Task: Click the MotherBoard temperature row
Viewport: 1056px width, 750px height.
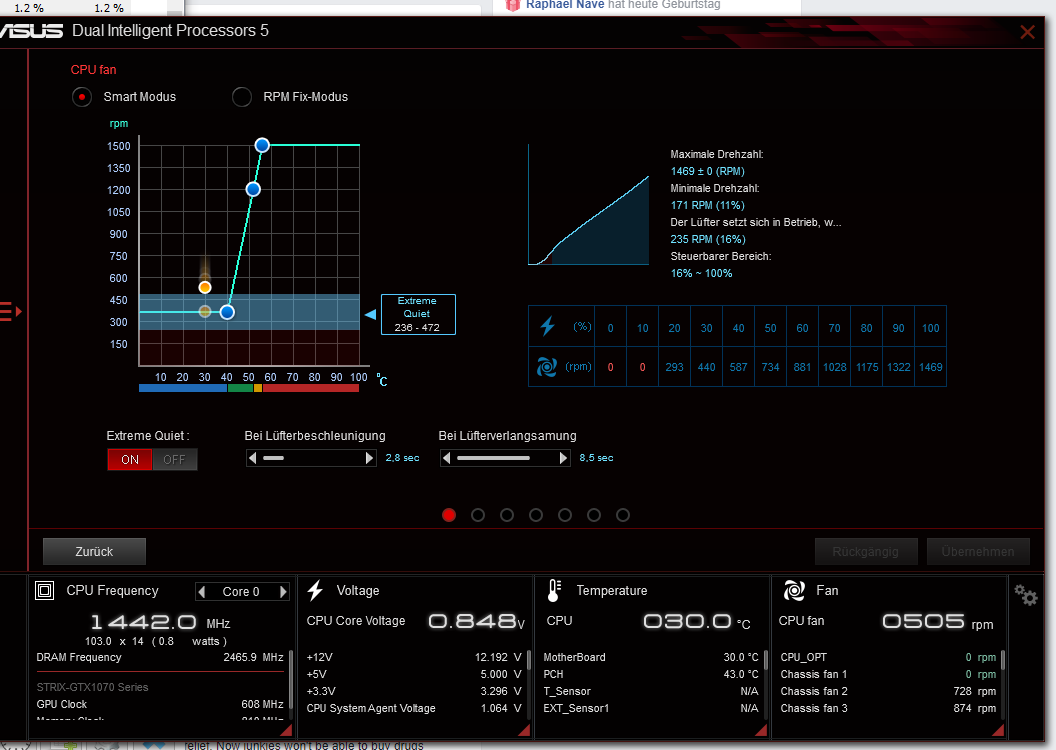Action: click(x=651, y=657)
